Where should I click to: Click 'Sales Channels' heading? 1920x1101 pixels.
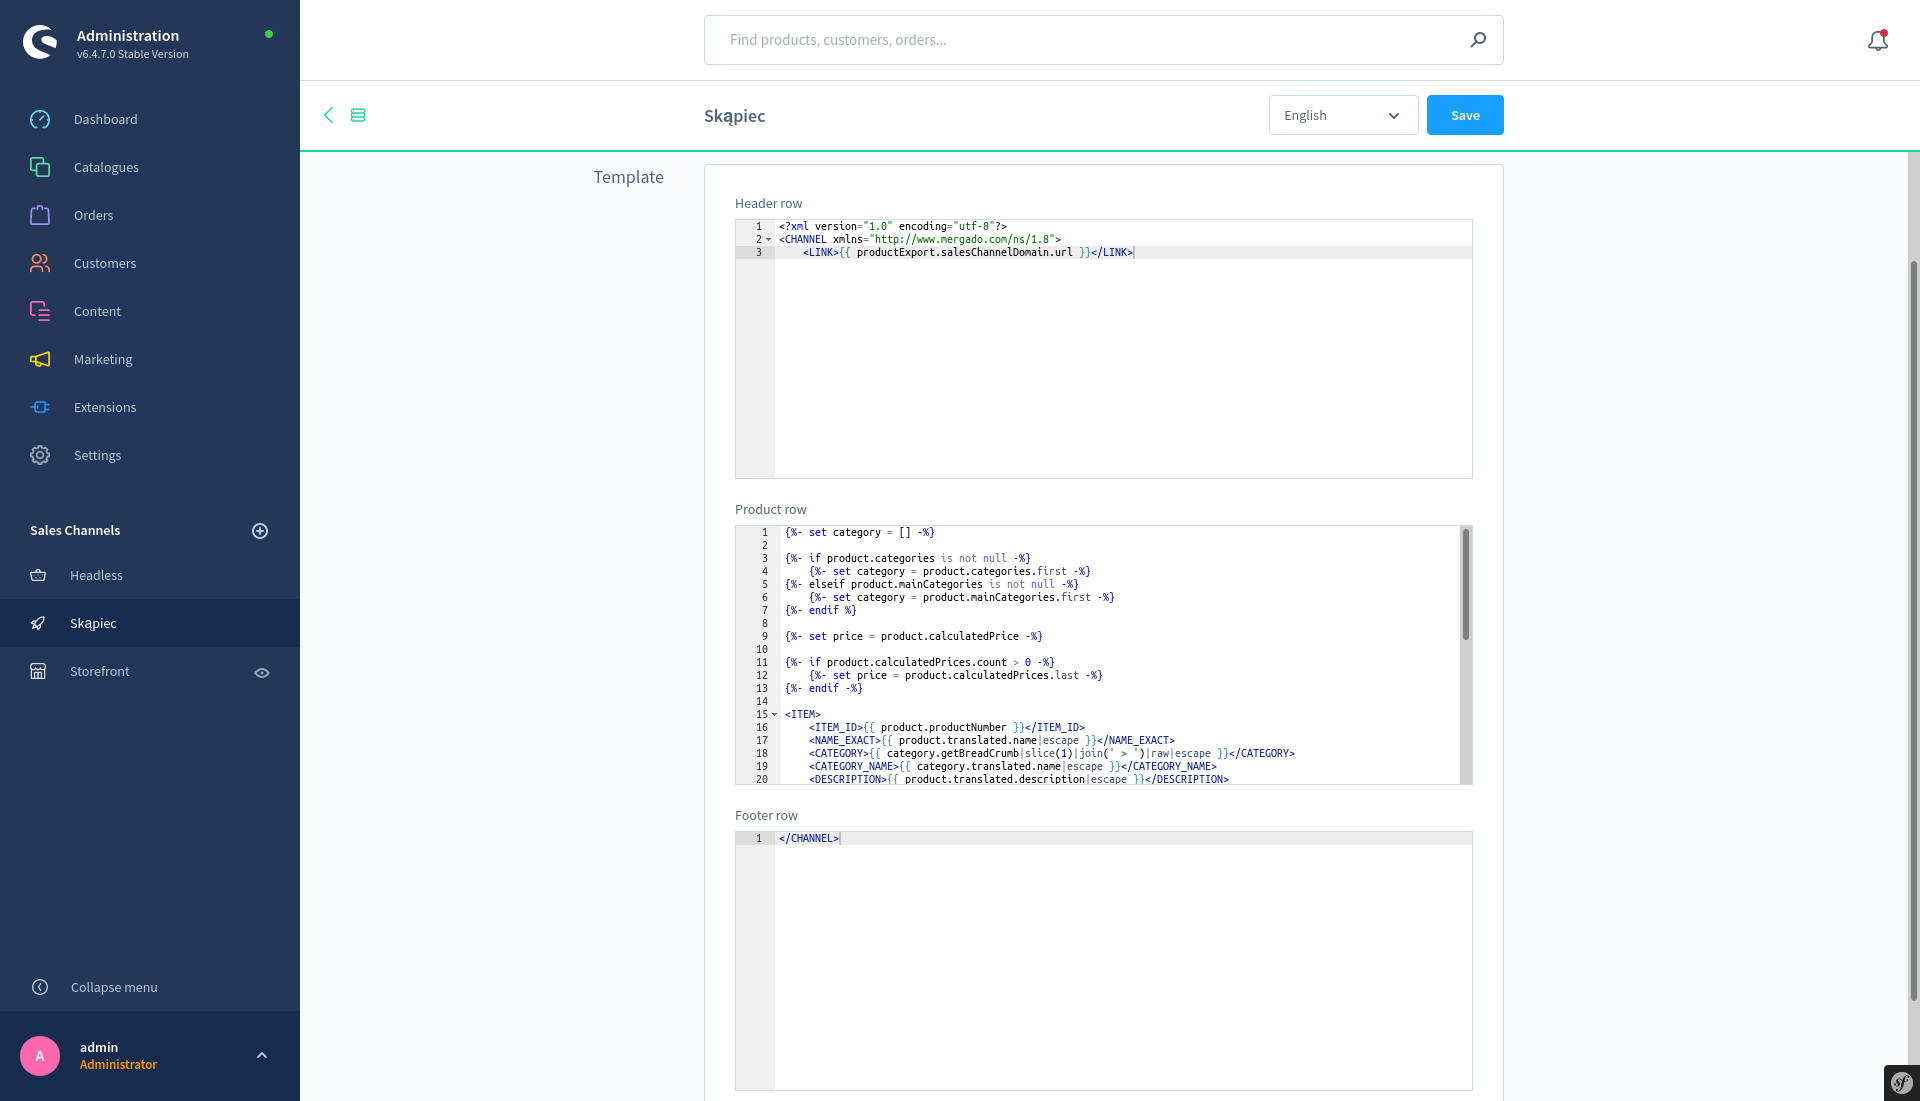click(x=75, y=530)
